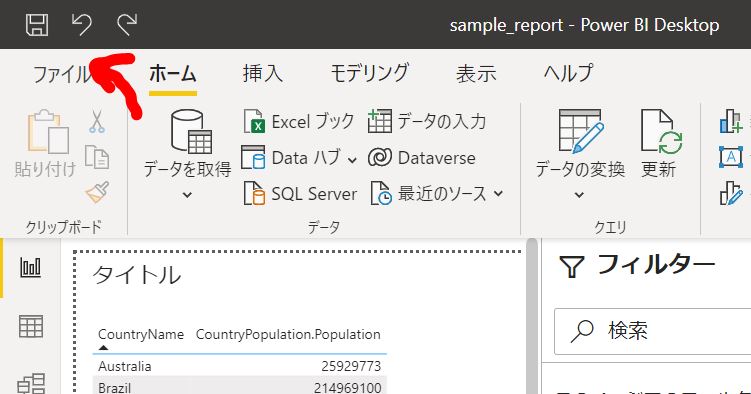The width and height of the screenshot is (751, 394).
Task: Click the データを取得 database icon
Action: (191, 132)
